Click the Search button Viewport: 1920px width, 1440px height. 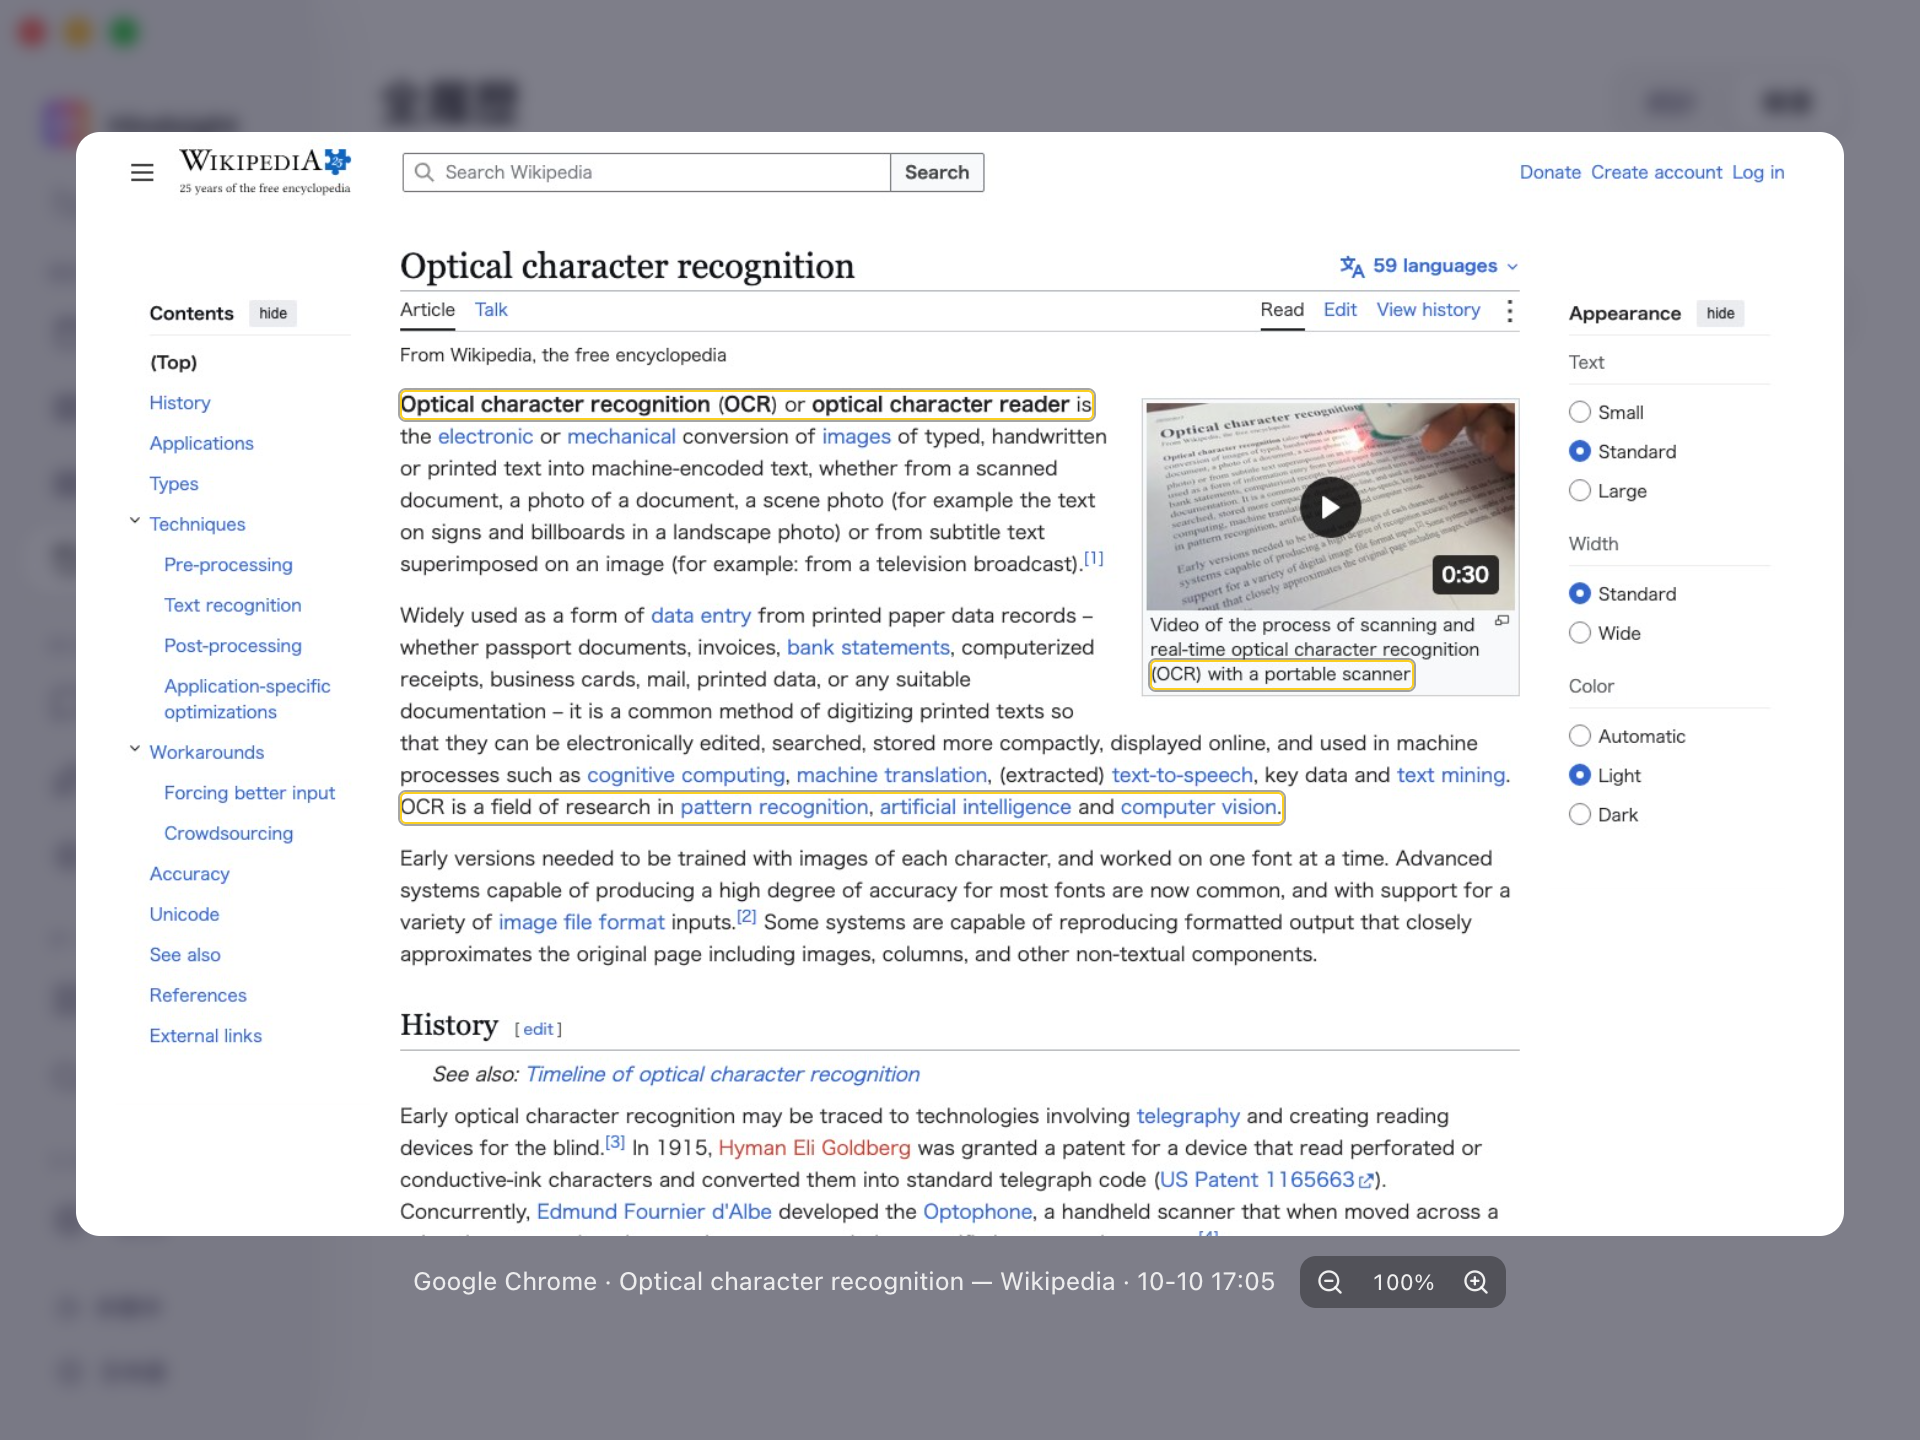(937, 172)
